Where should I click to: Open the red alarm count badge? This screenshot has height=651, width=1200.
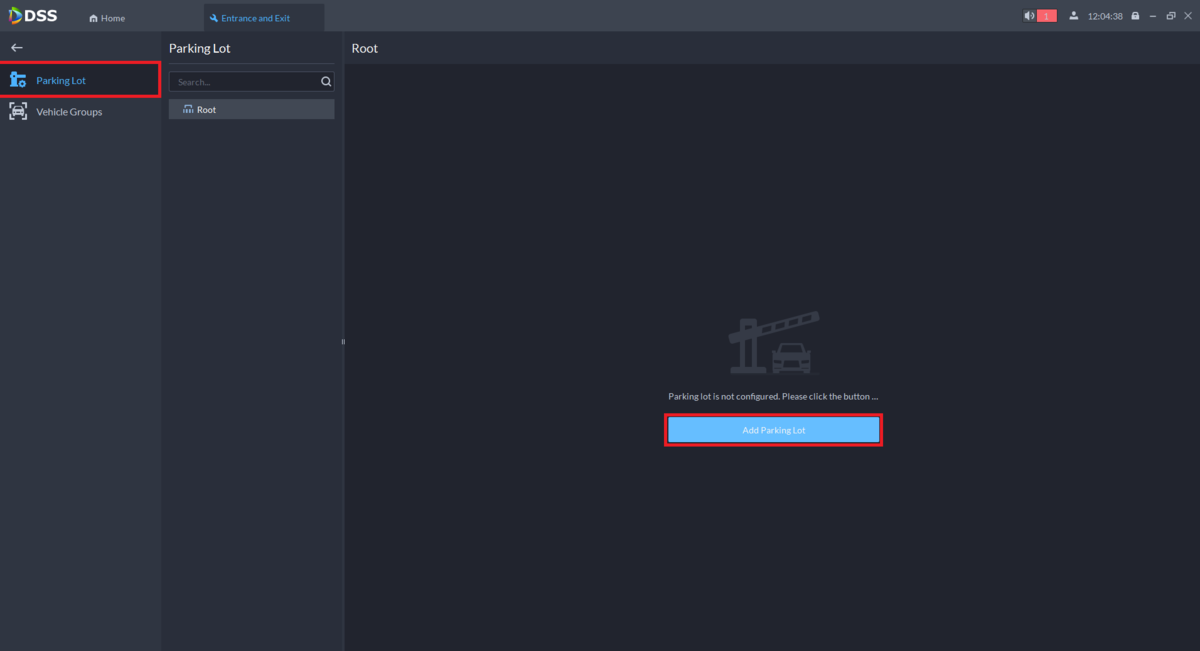1047,16
